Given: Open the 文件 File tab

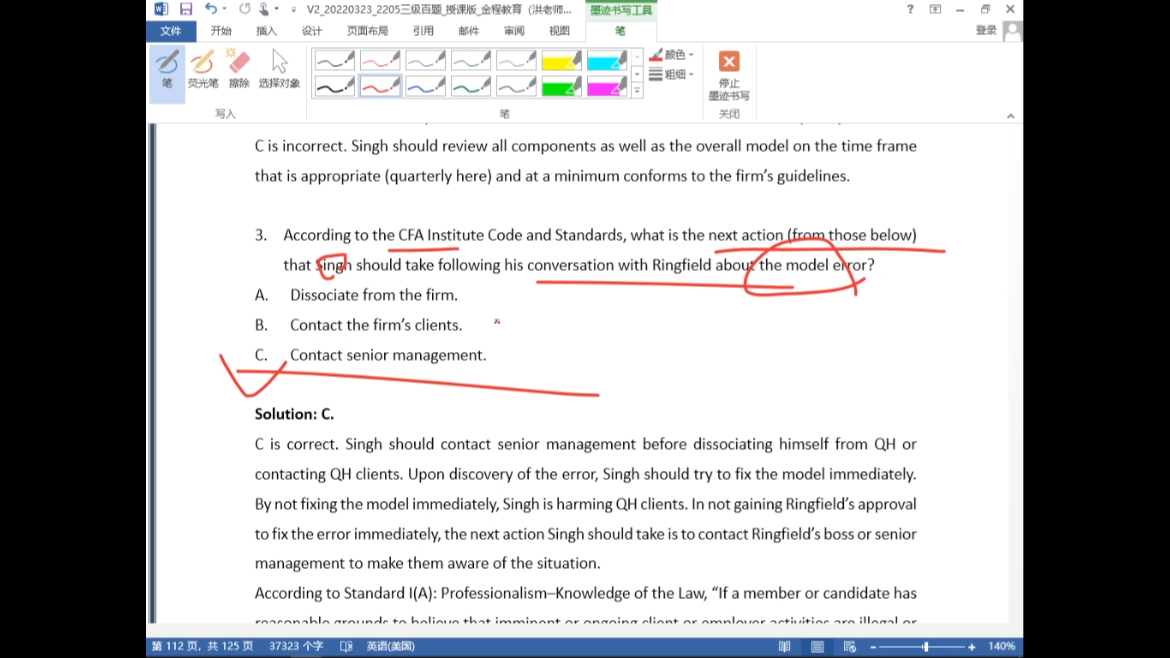Looking at the screenshot, I should 171,31.
